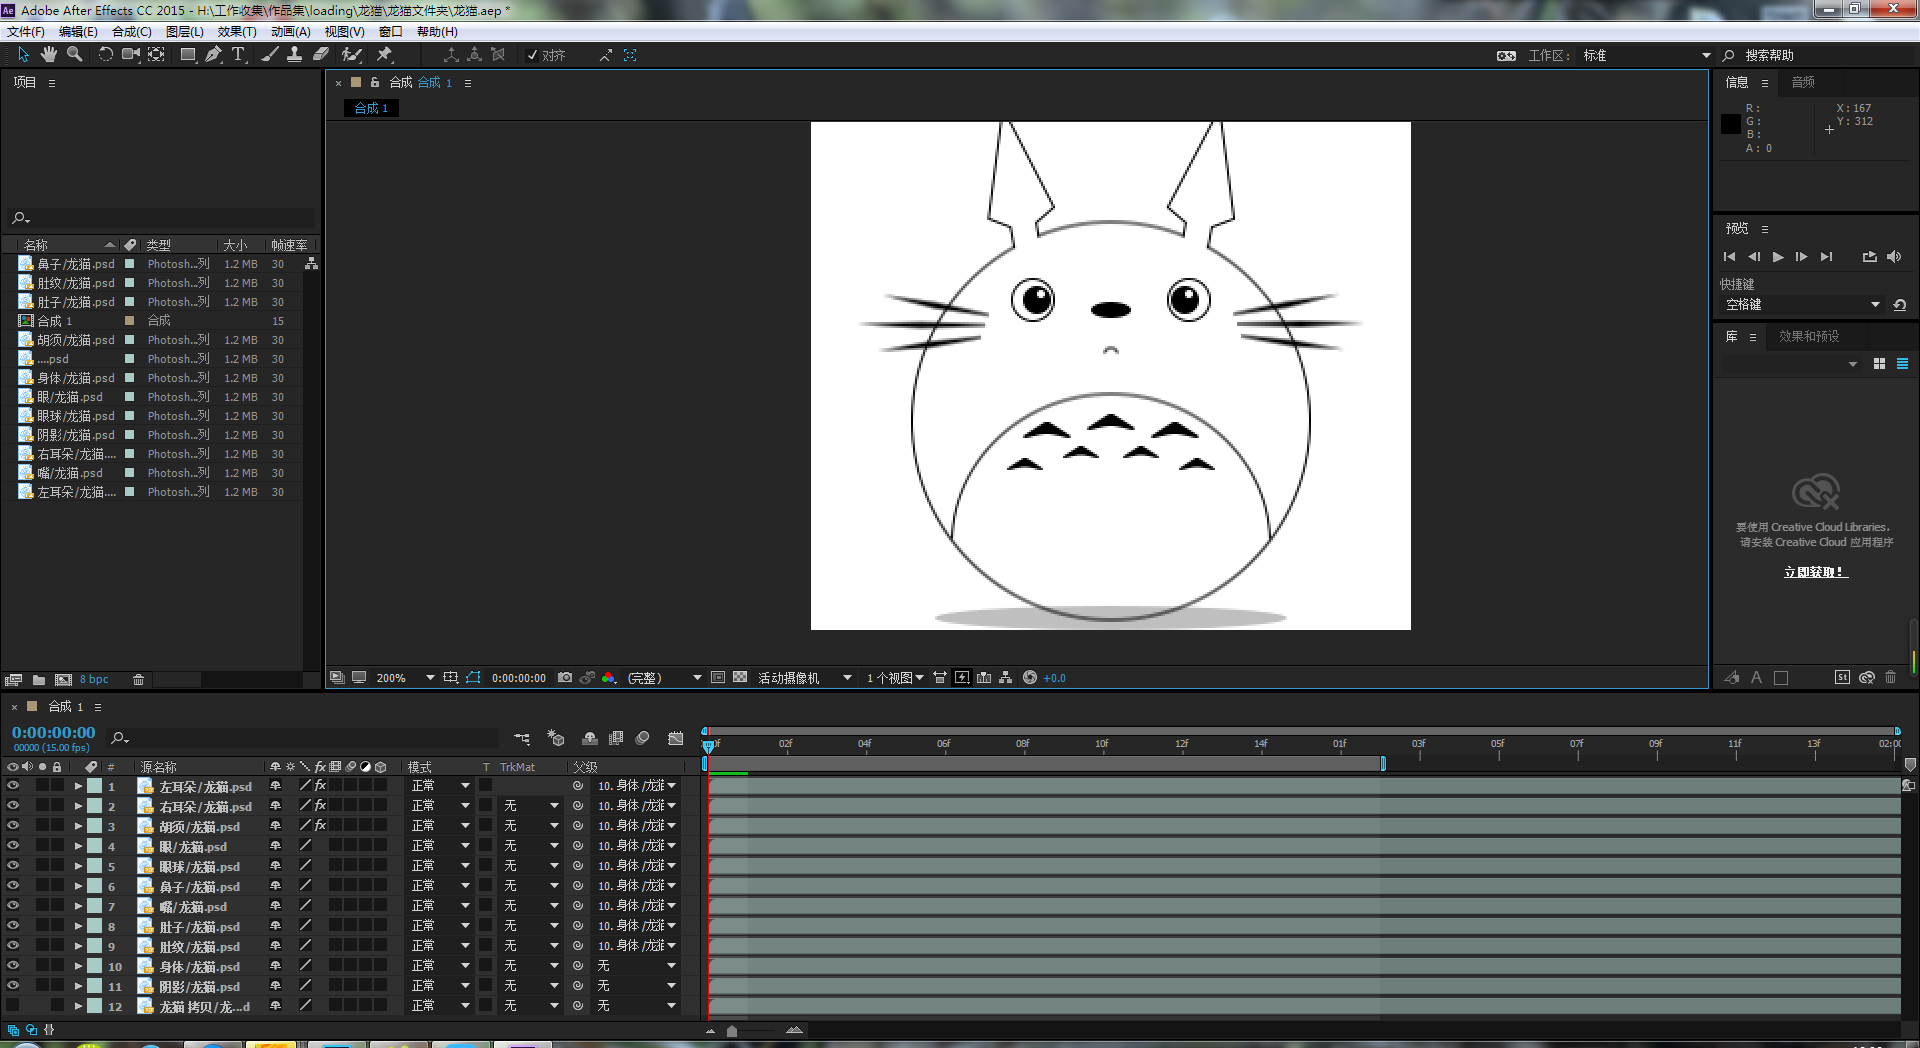
Task: Select the Pan Behind anchor point tool
Action: pos(157,55)
